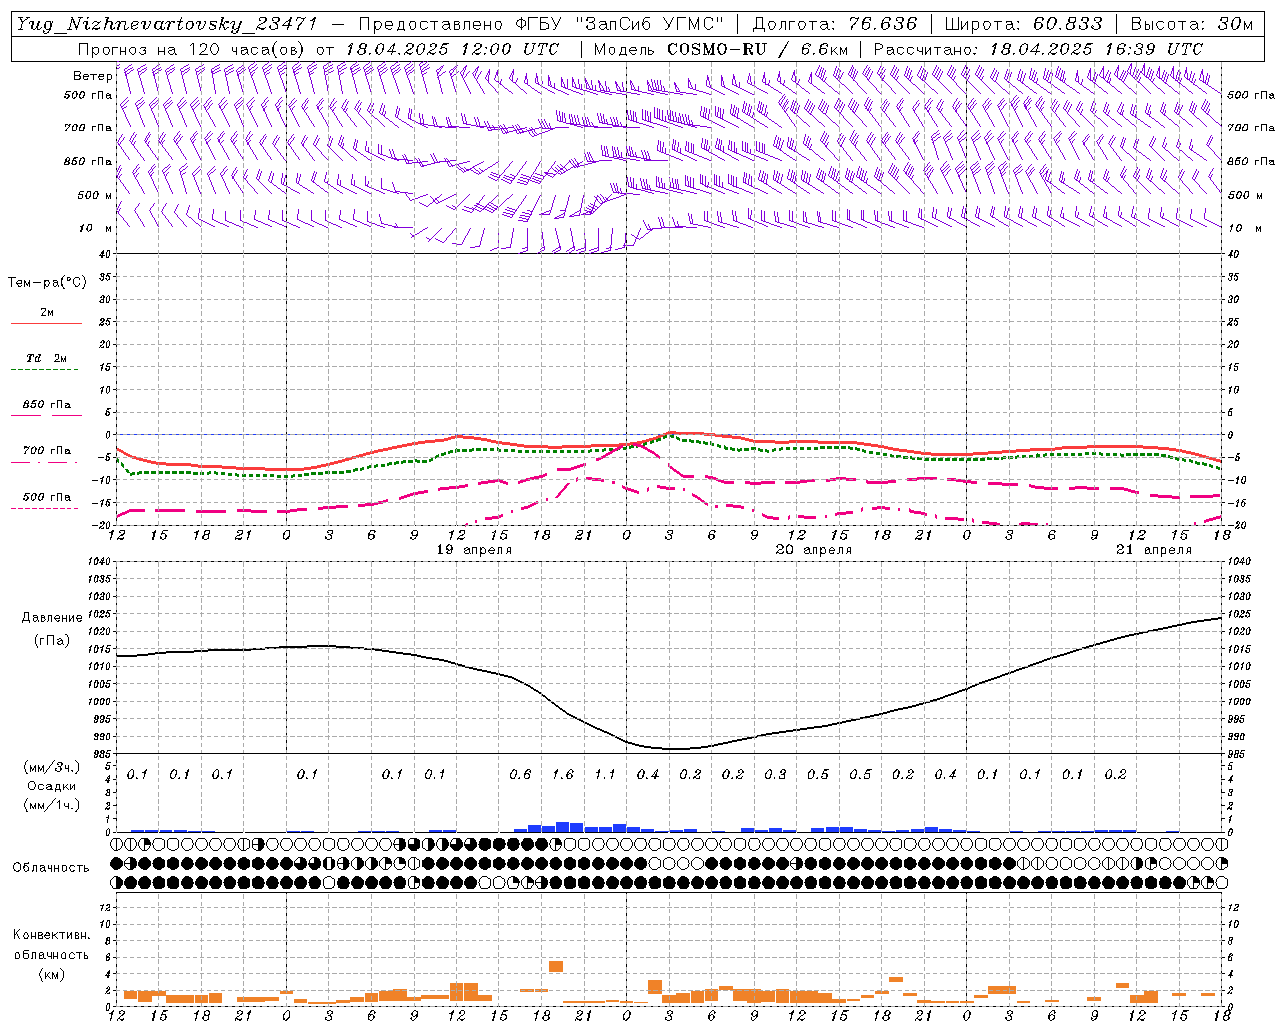This screenshot has width=1280, height=1024.
Task: Click the 20 апреля date label
Action: pyautogui.click(x=814, y=550)
